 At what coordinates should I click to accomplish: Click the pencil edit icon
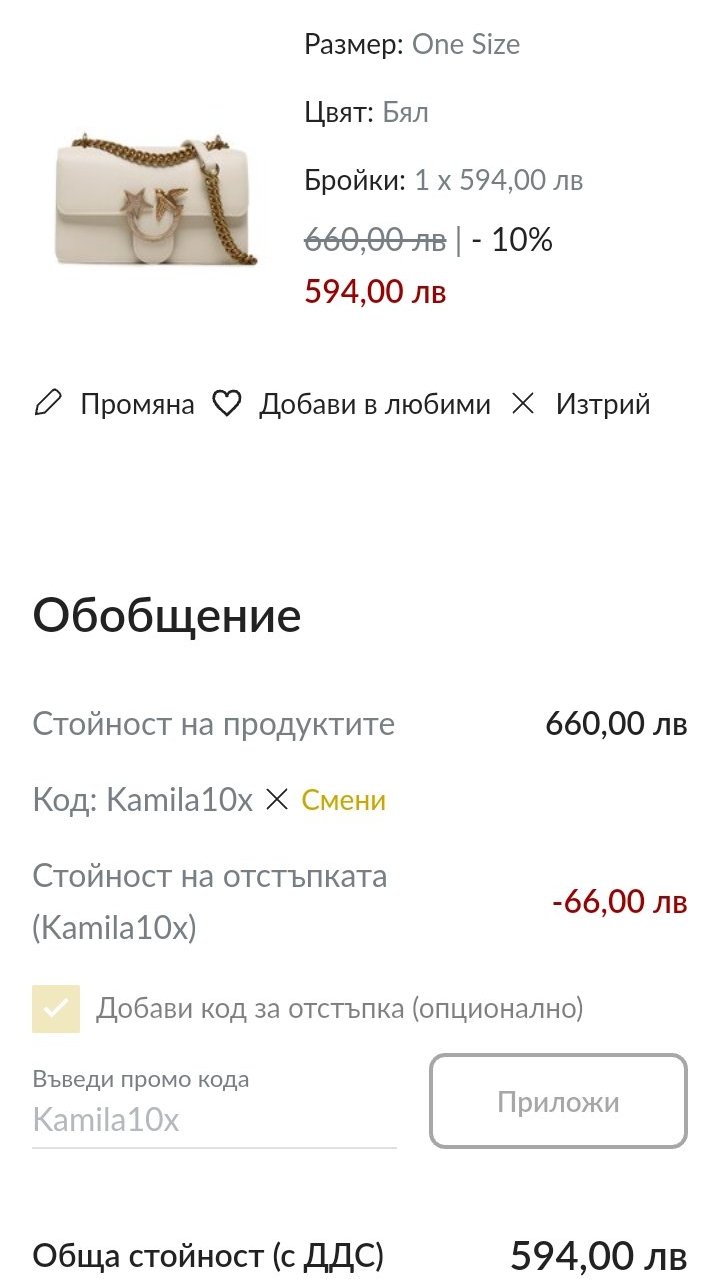[47, 404]
